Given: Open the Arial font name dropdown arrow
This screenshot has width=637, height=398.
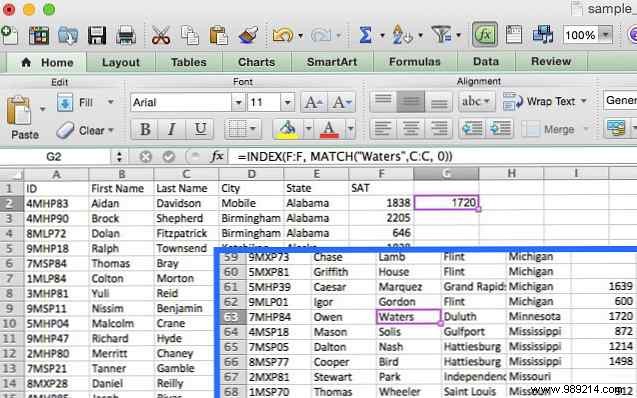Looking at the screenshot, I should click(x=238, y=103).
